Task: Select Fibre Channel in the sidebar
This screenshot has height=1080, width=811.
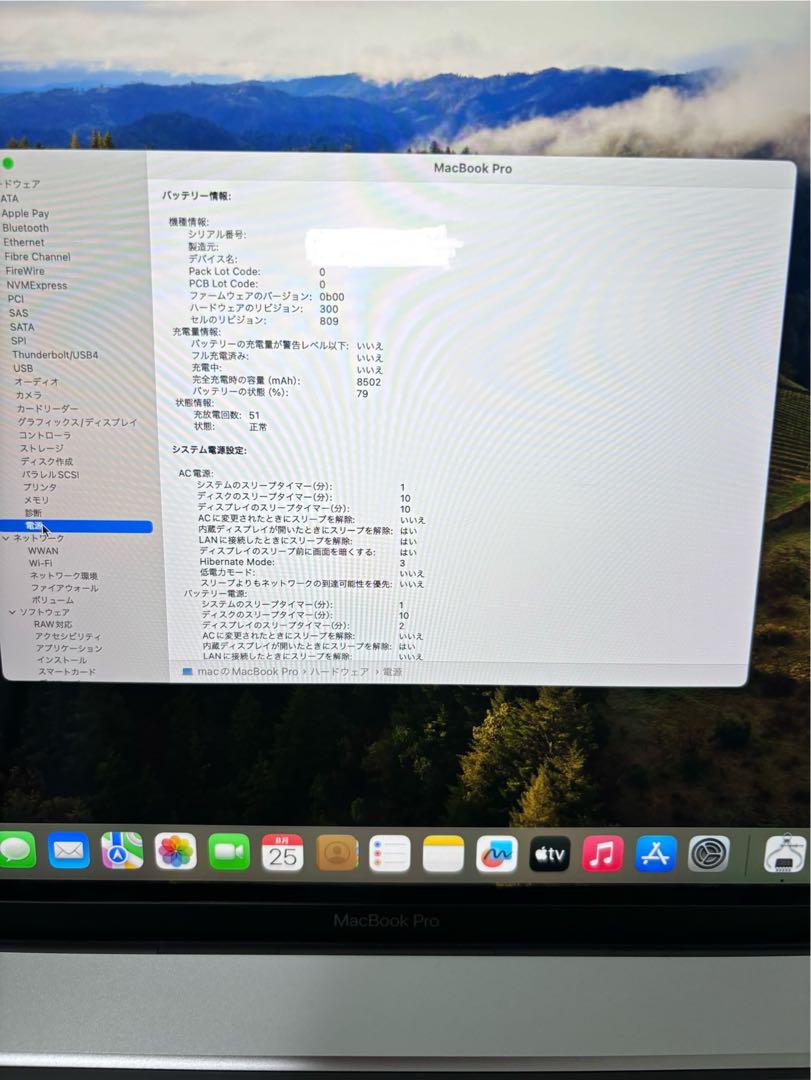Action: point(37,257)
